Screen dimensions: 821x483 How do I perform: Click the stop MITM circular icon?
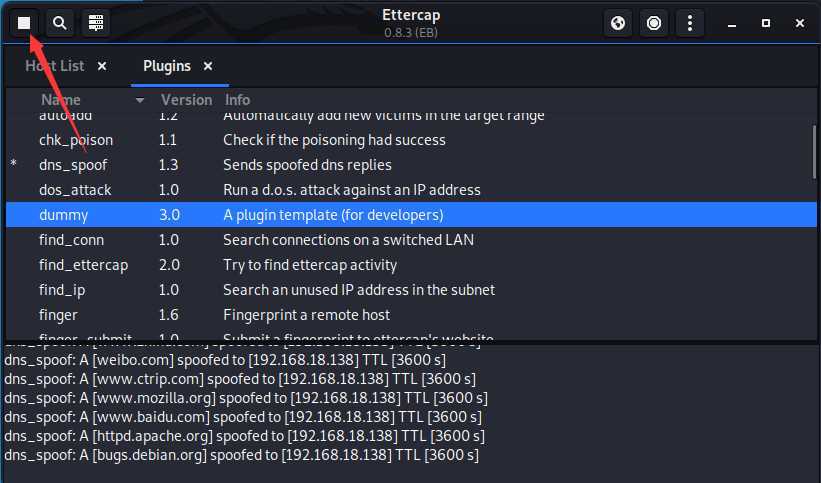(x=654, y=23)
